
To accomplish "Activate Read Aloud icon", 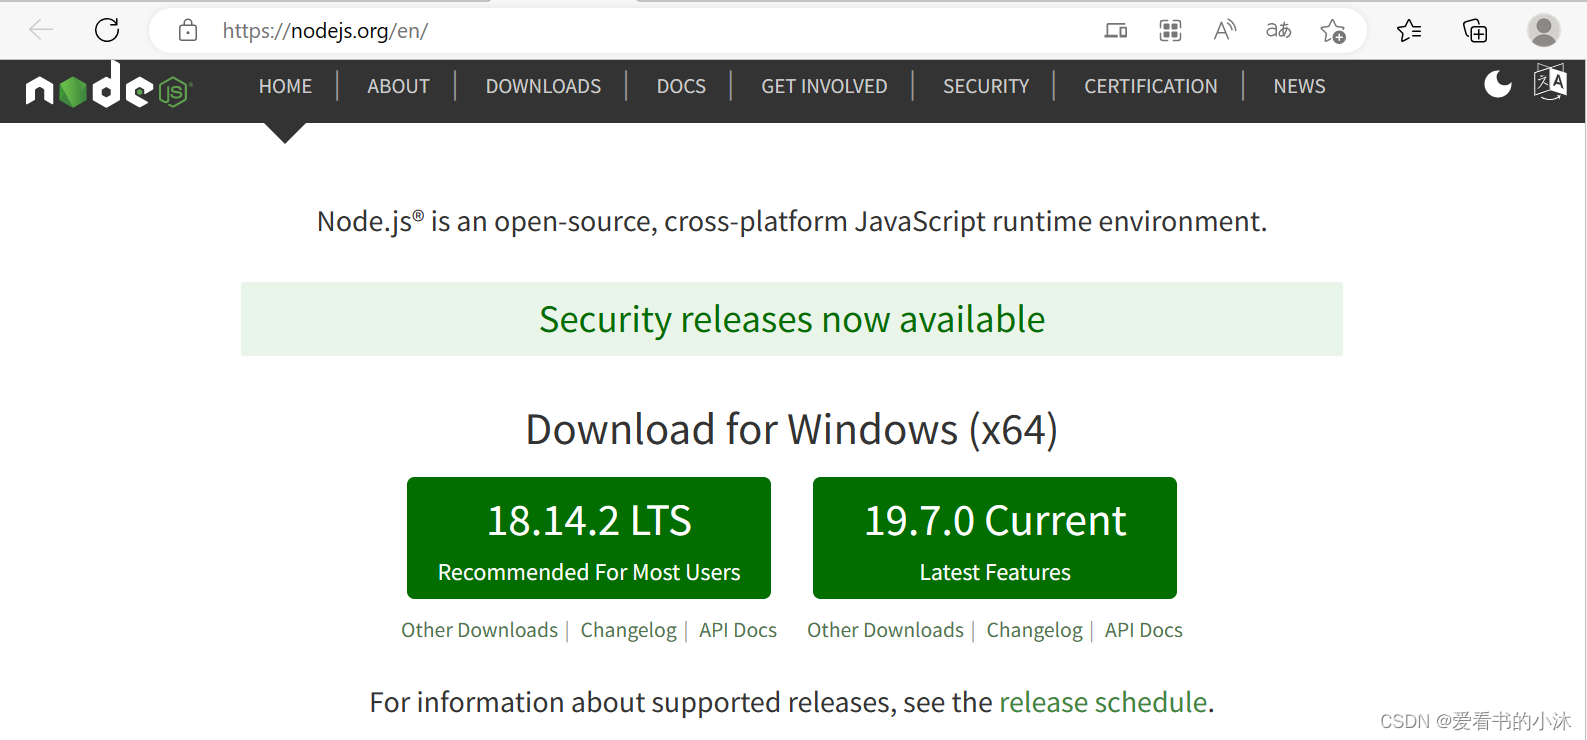I will (x=1224, y=31).
